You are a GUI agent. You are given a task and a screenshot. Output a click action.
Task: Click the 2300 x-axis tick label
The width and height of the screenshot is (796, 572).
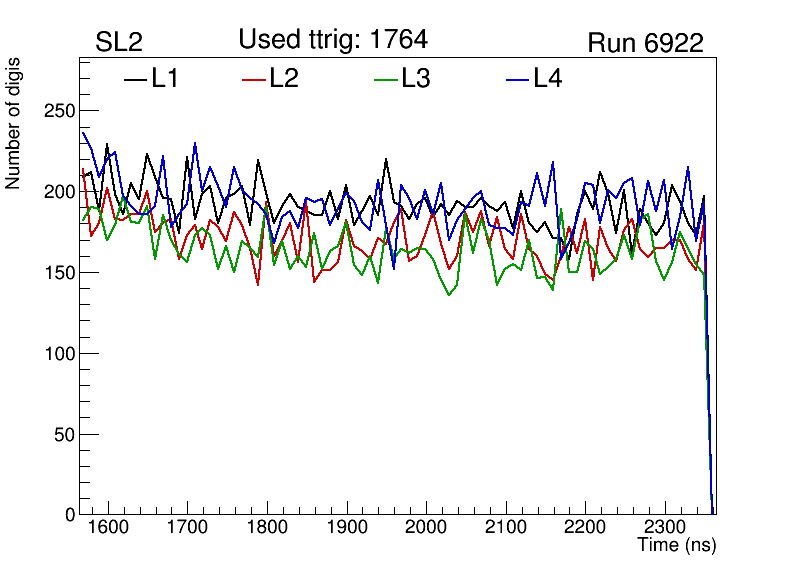coord(665,528)
